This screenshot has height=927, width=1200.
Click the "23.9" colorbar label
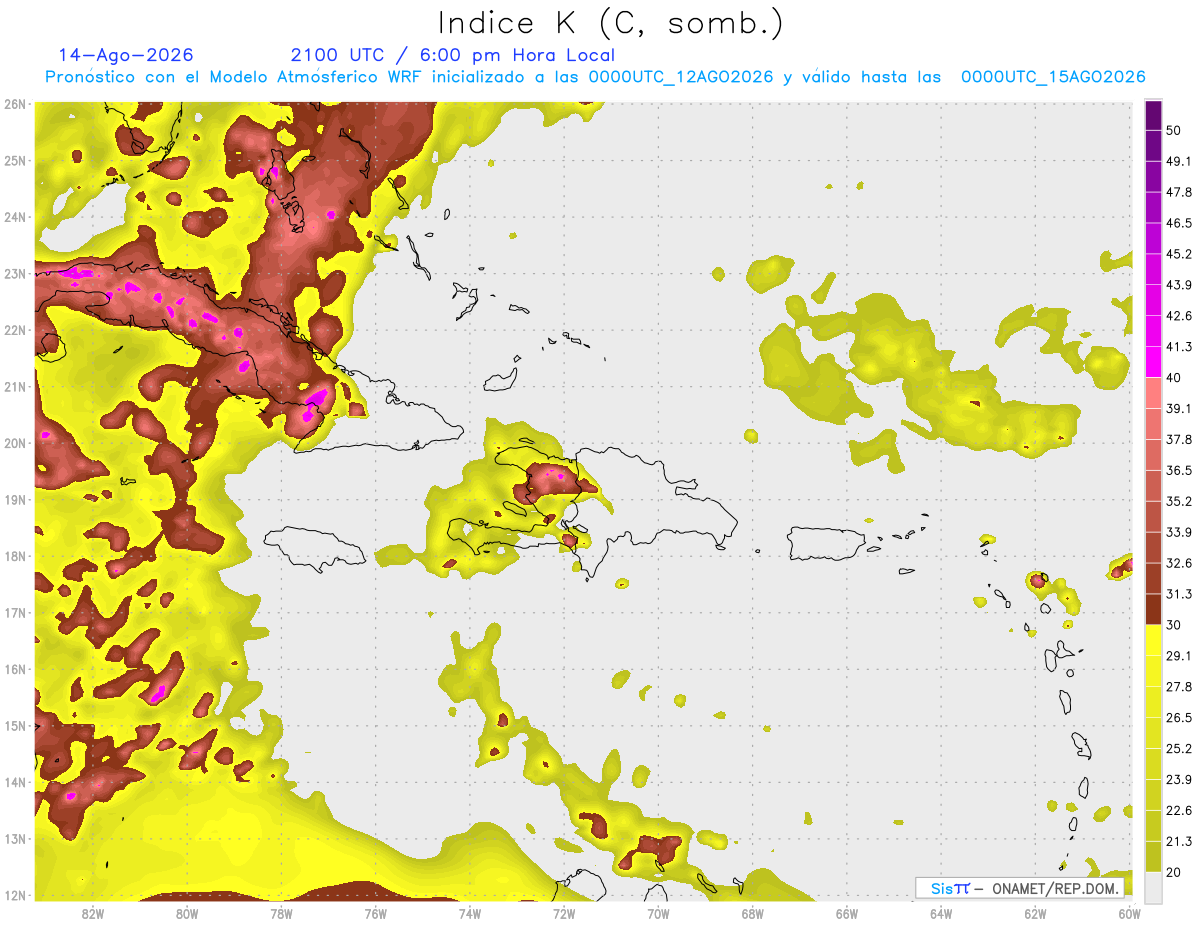pyautogui.click(x=1178, y=780)
